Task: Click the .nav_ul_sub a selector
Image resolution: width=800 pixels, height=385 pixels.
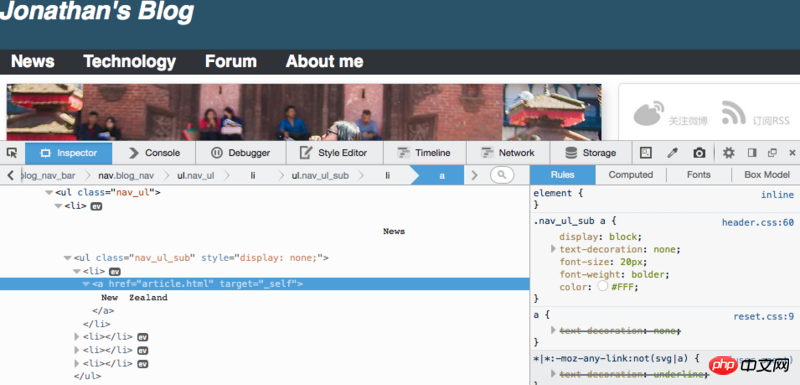Action: point(571,222)
